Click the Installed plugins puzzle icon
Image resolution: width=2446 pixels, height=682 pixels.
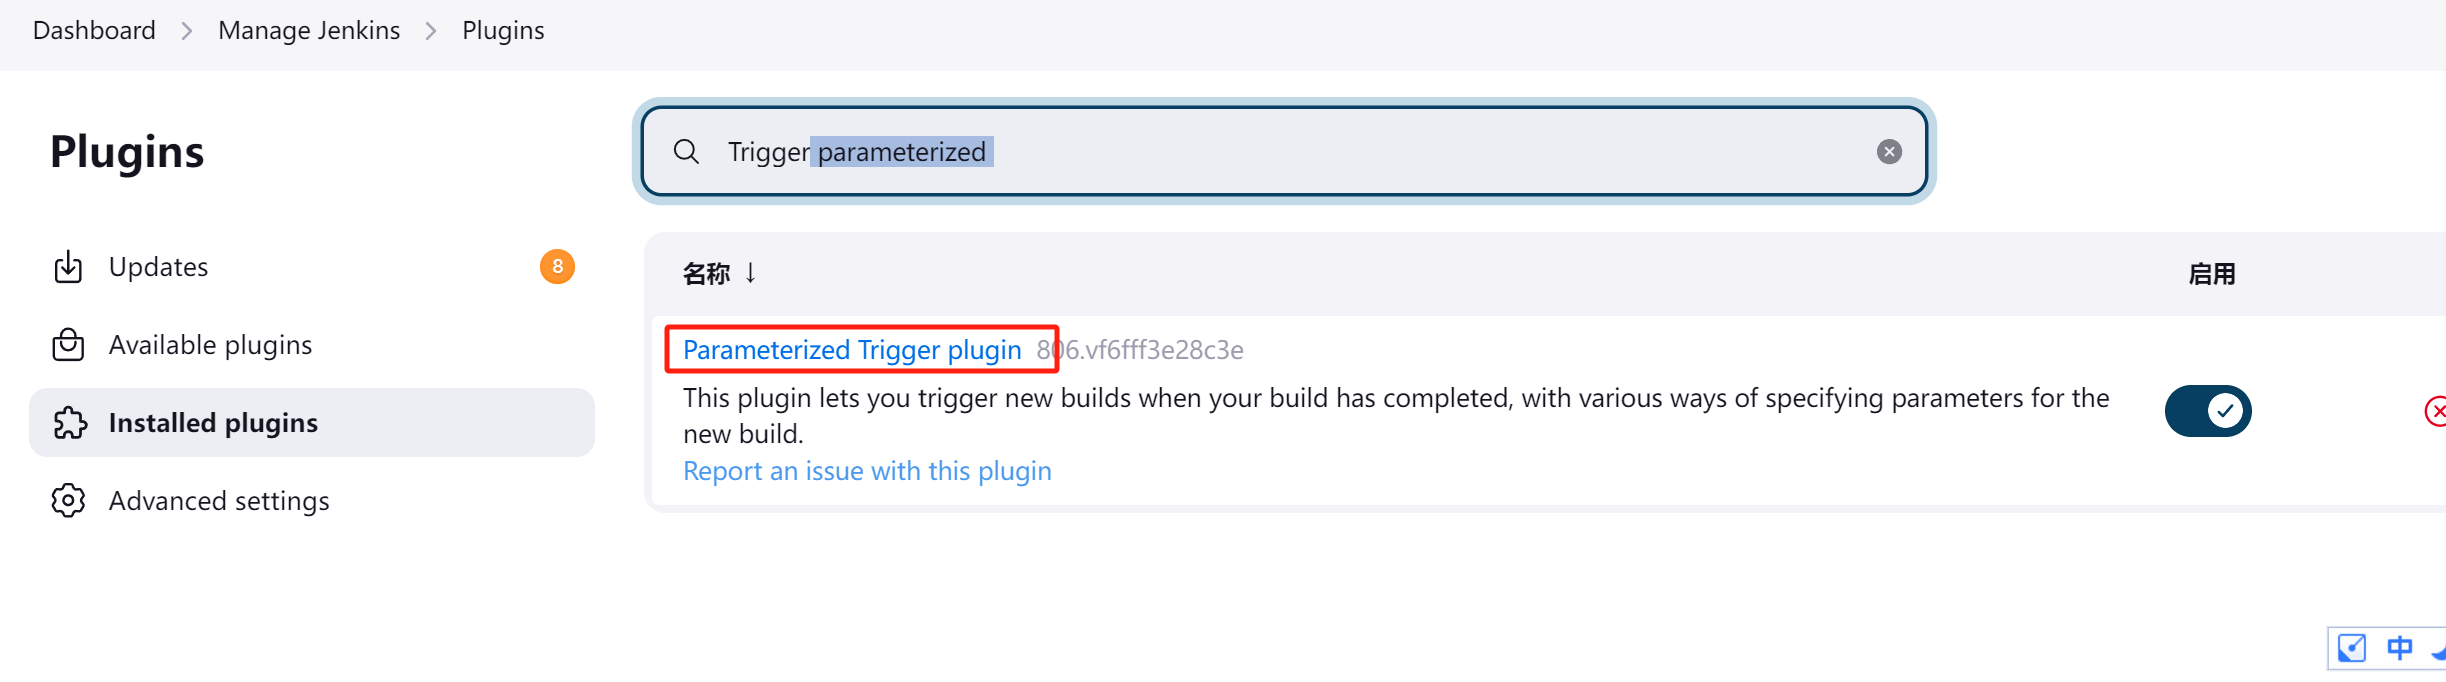tap(69, 423)
